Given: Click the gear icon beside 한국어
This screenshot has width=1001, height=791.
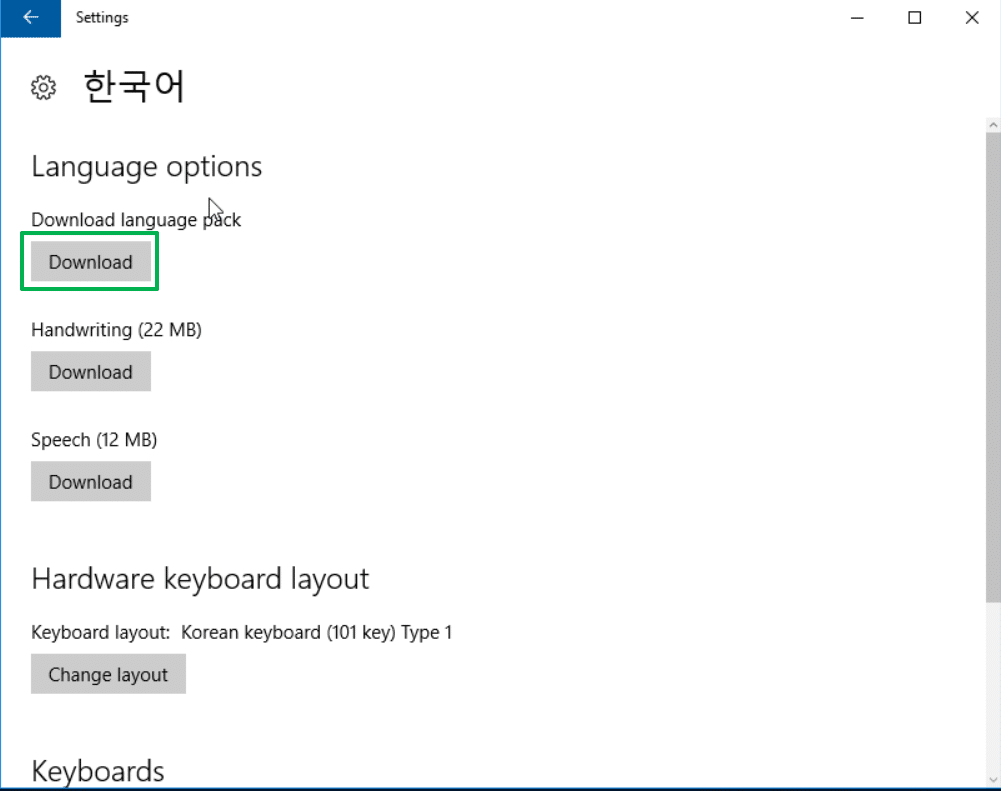Looking at the screenshot, I should [43, 87].
